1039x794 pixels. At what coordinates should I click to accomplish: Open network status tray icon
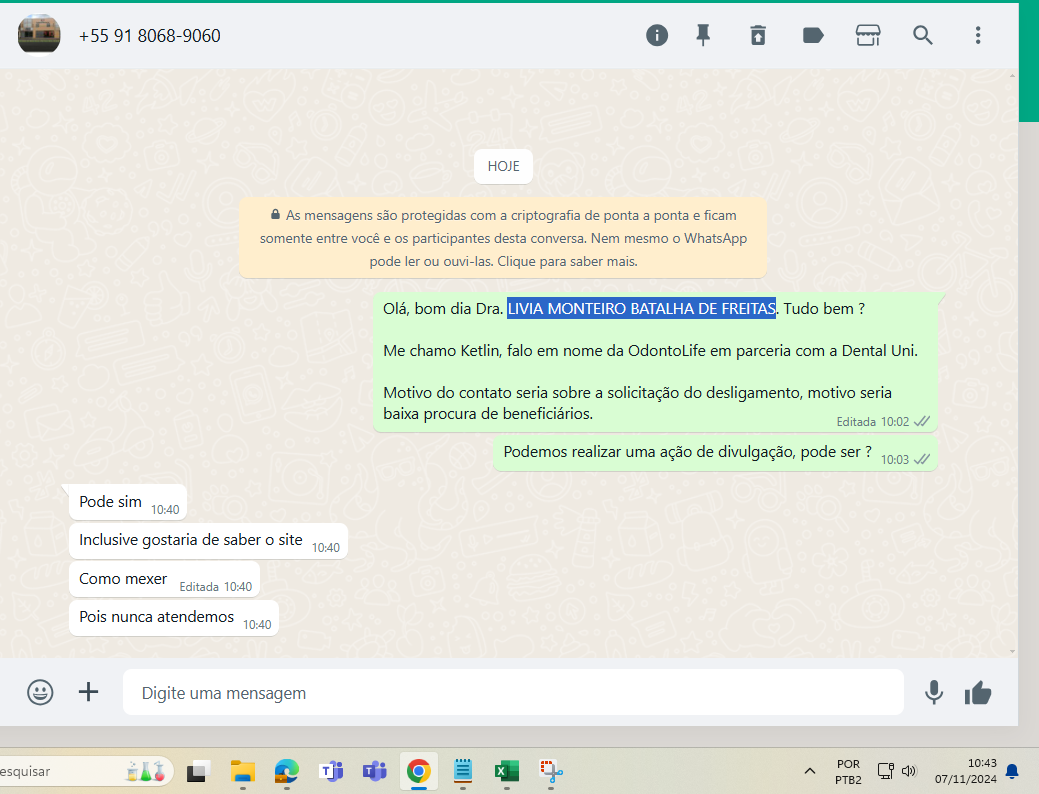(885, 771)
